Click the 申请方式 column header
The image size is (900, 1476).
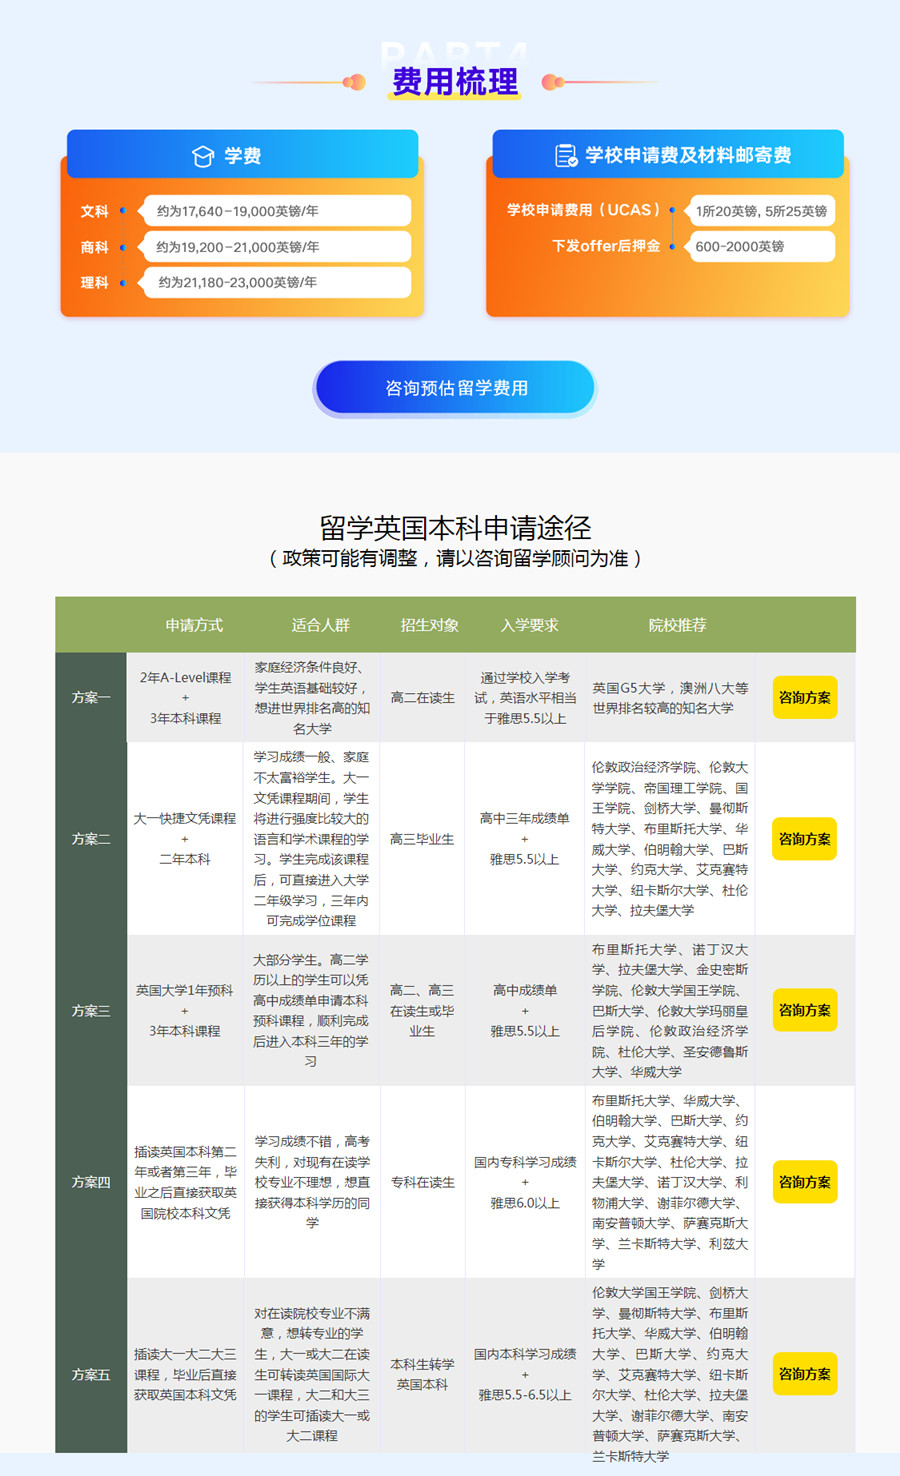[x=194, y=625]
